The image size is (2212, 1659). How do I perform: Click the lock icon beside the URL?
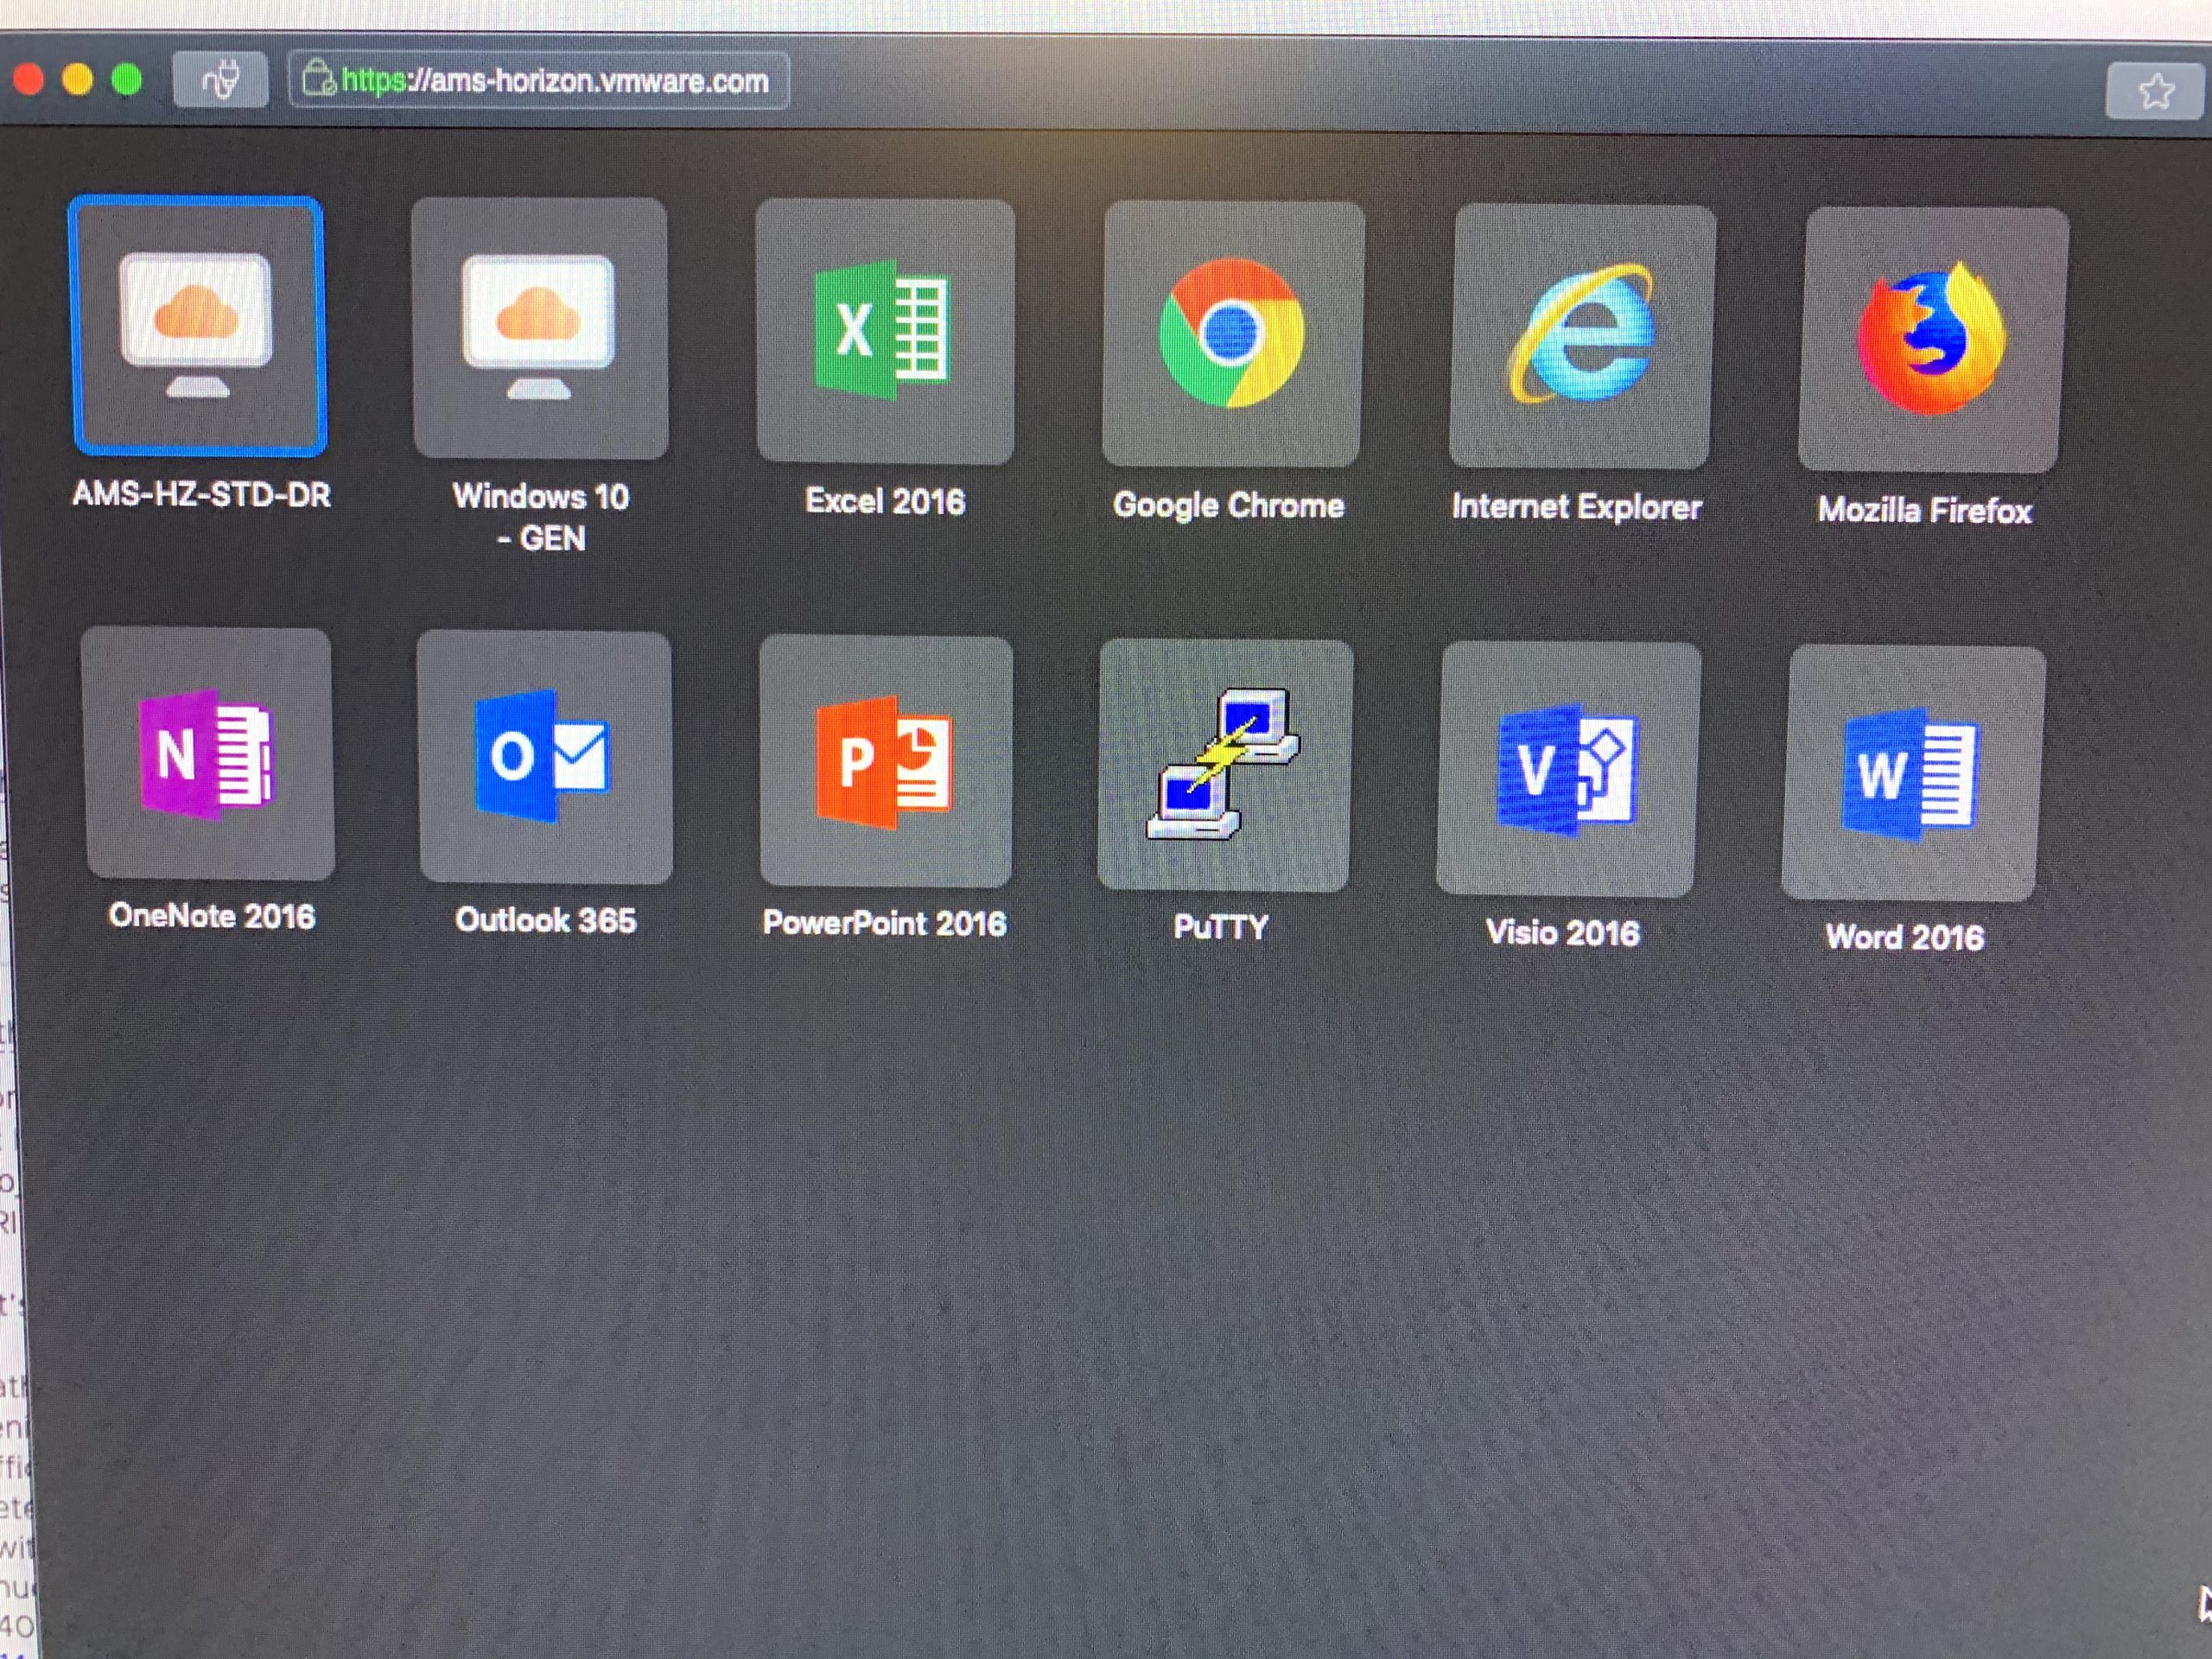point(317,78)
